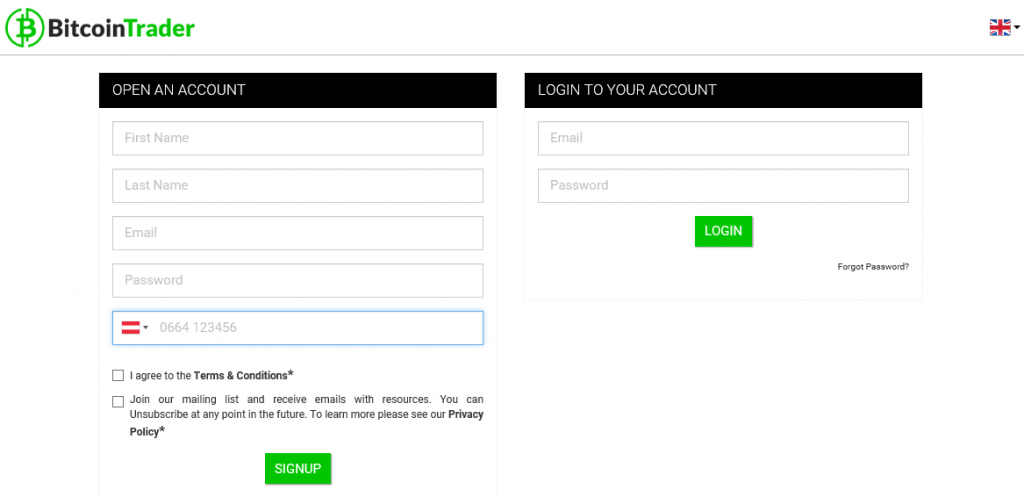Select the signup Email input field
This screenshot has width=1024, height=497.
click(298, 233)
